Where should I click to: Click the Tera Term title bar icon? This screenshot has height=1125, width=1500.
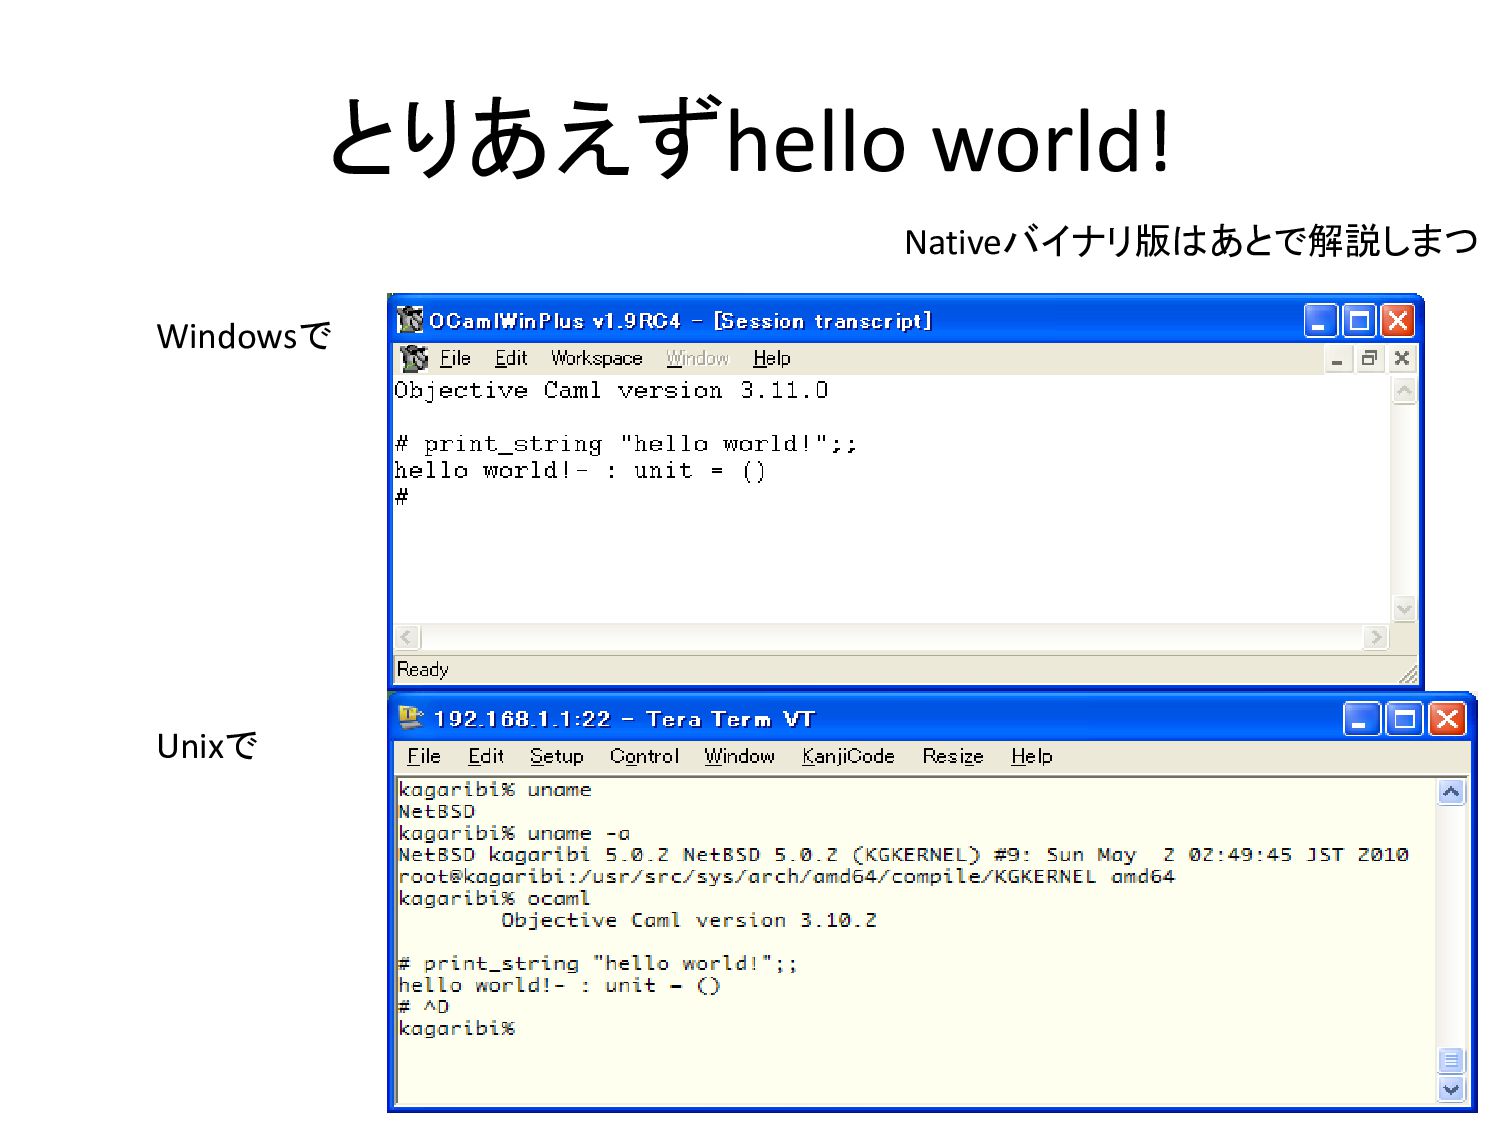(410, 717)
